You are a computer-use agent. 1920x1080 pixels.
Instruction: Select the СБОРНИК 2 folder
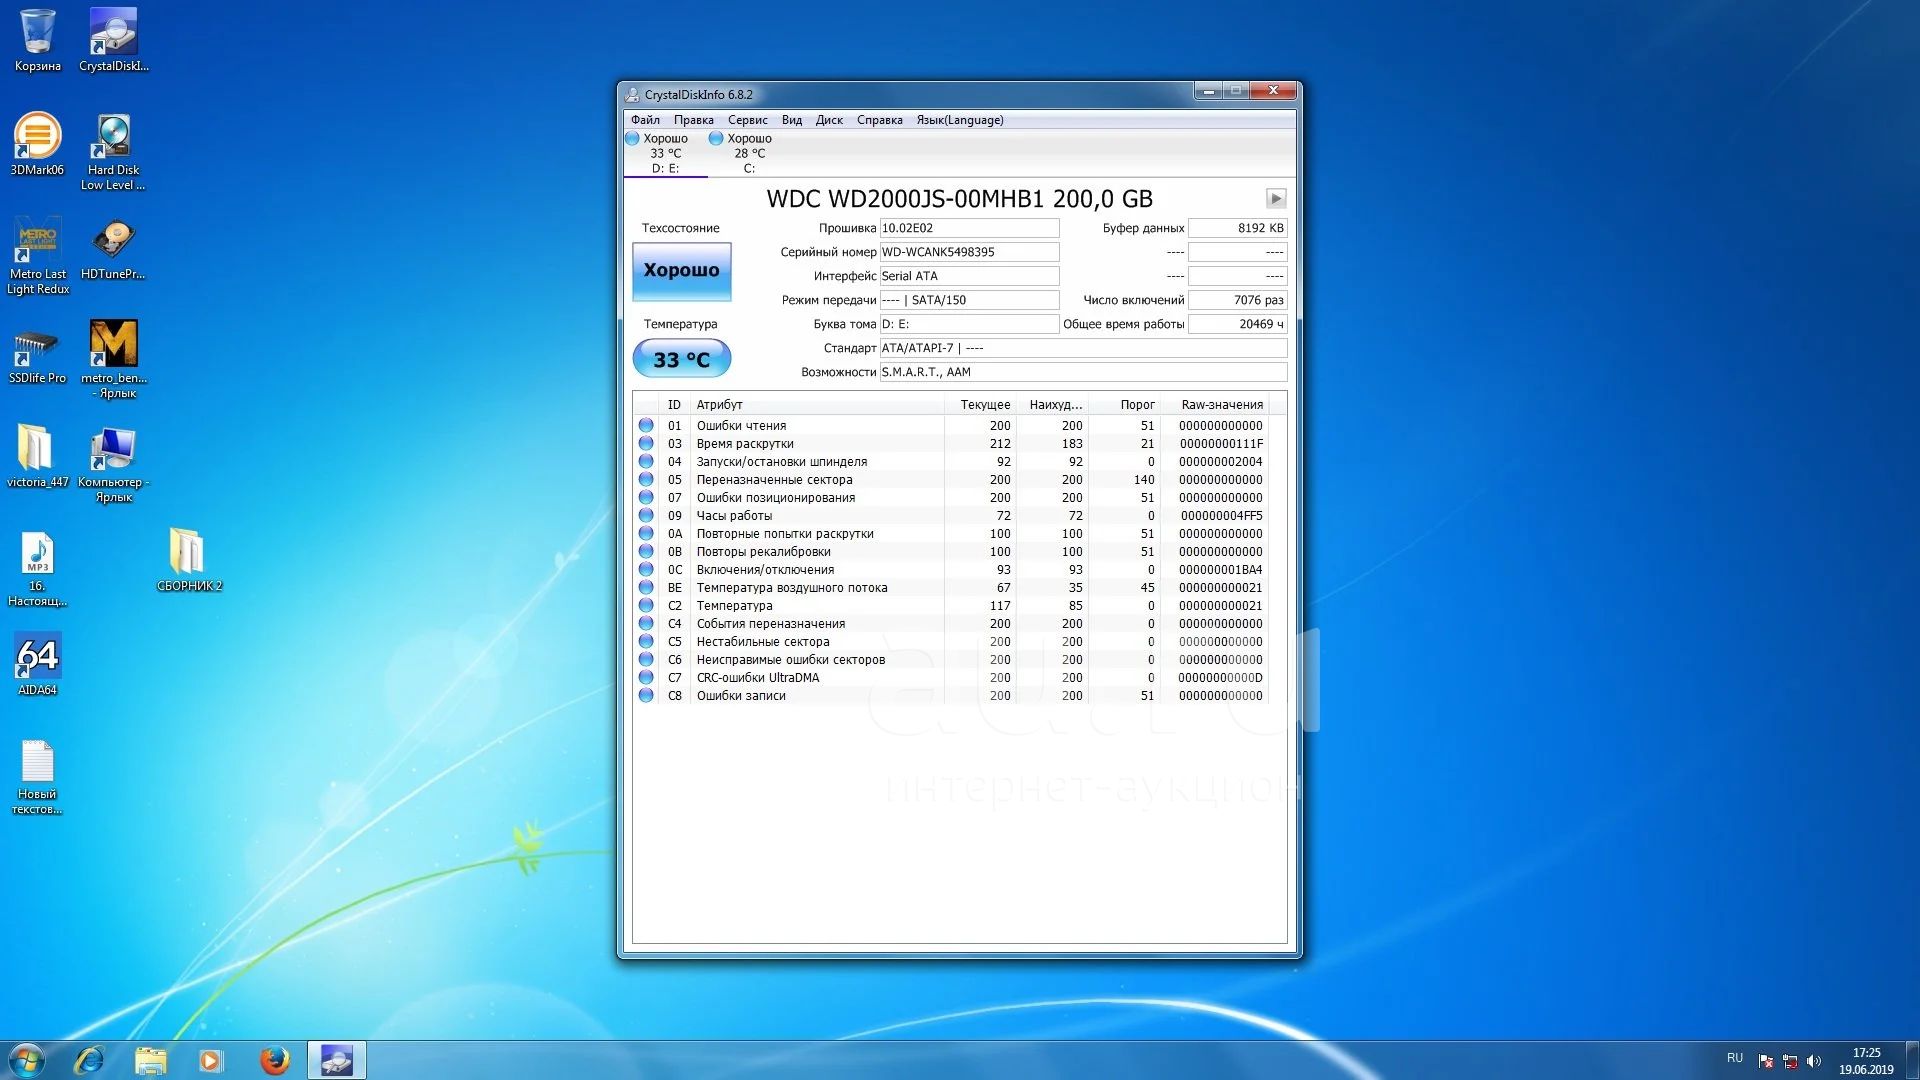(189, 560)
